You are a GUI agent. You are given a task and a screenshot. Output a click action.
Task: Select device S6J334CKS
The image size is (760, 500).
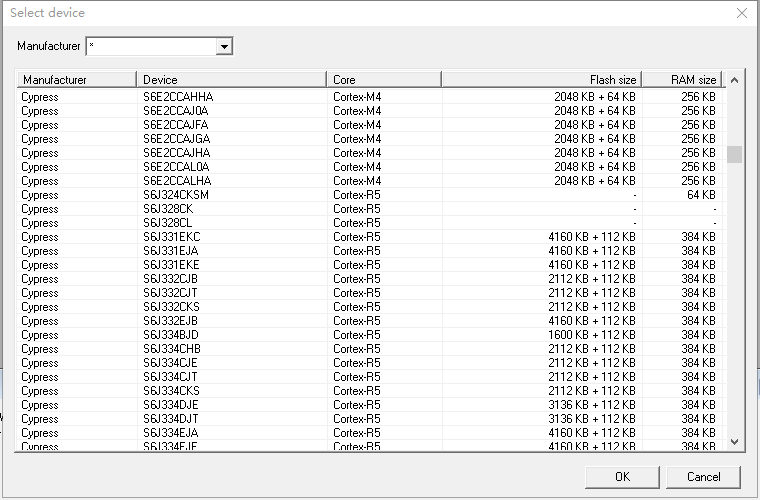pyautogui.click(x=171, y=392)
